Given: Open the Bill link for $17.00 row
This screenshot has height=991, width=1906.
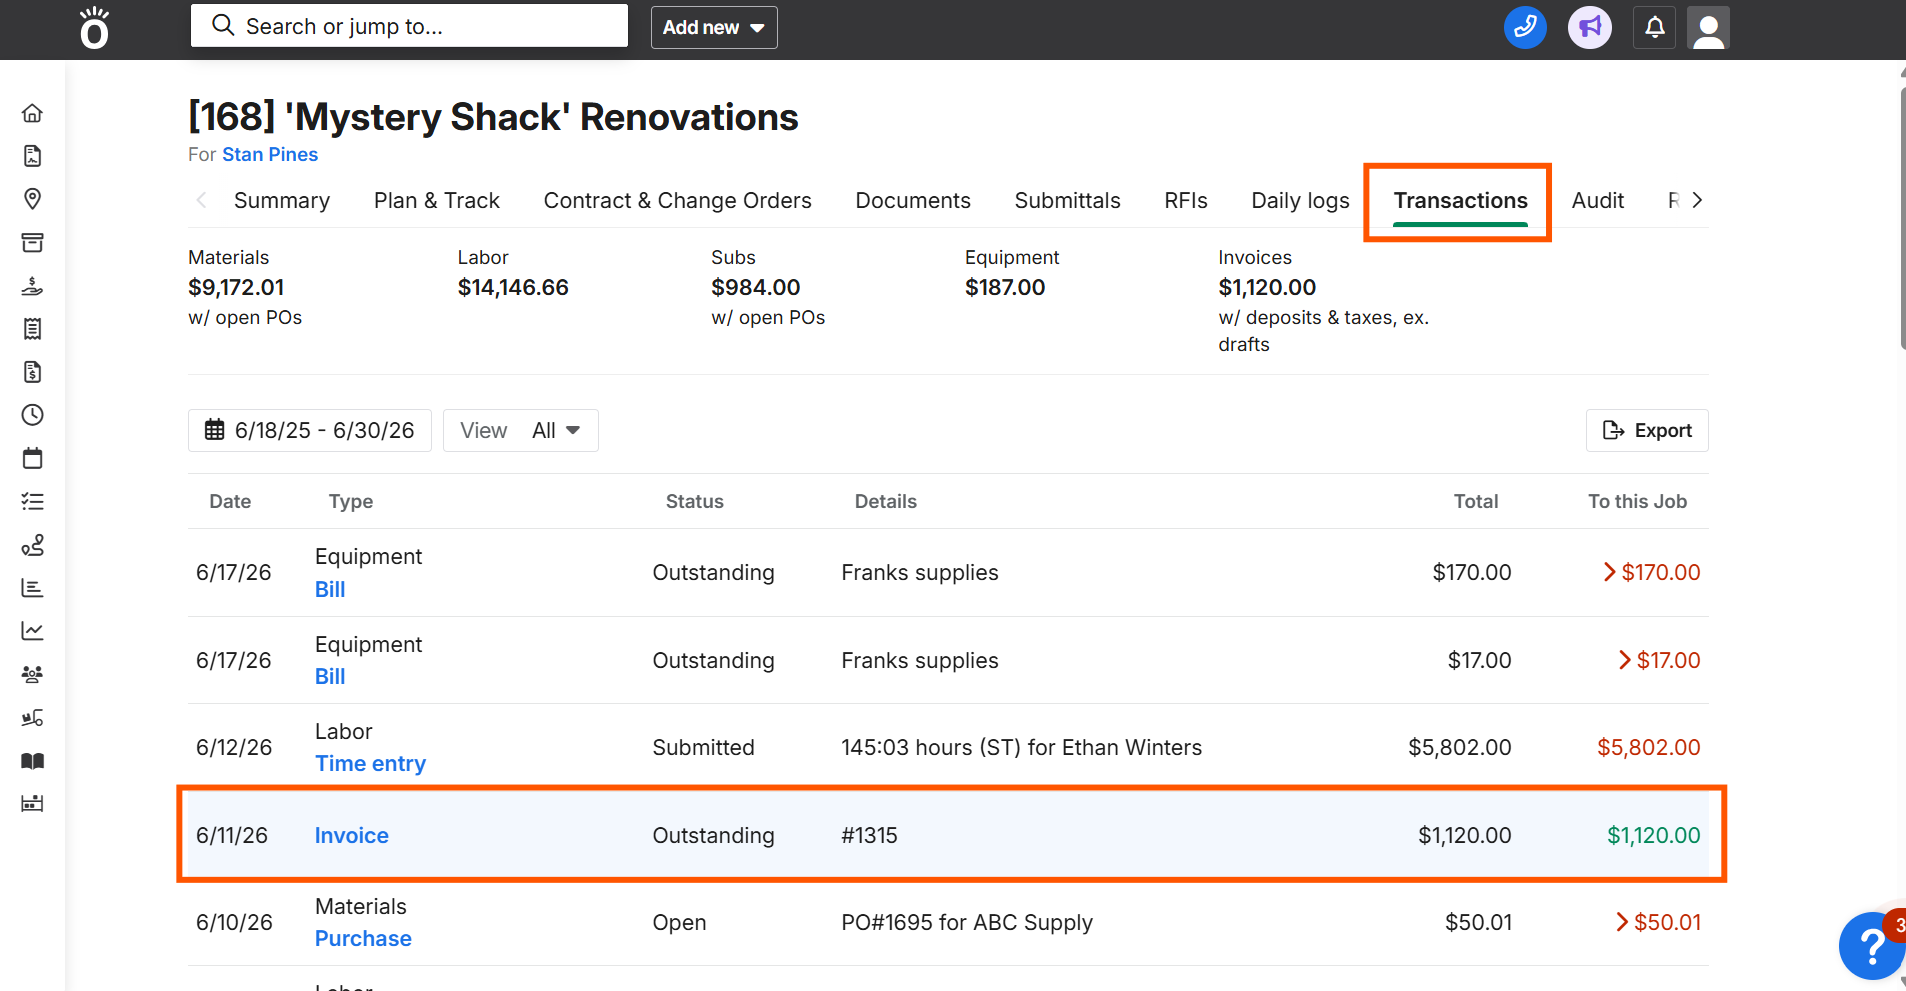Looking at the screenshot, I should [x=330, y=676].
